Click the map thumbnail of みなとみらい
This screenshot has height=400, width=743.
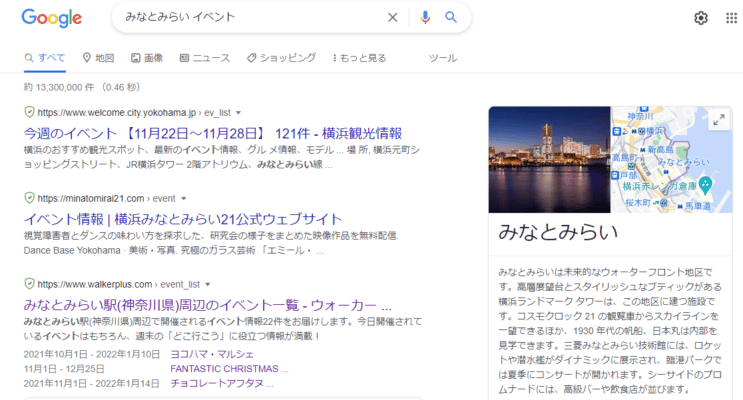coord(671,160)
